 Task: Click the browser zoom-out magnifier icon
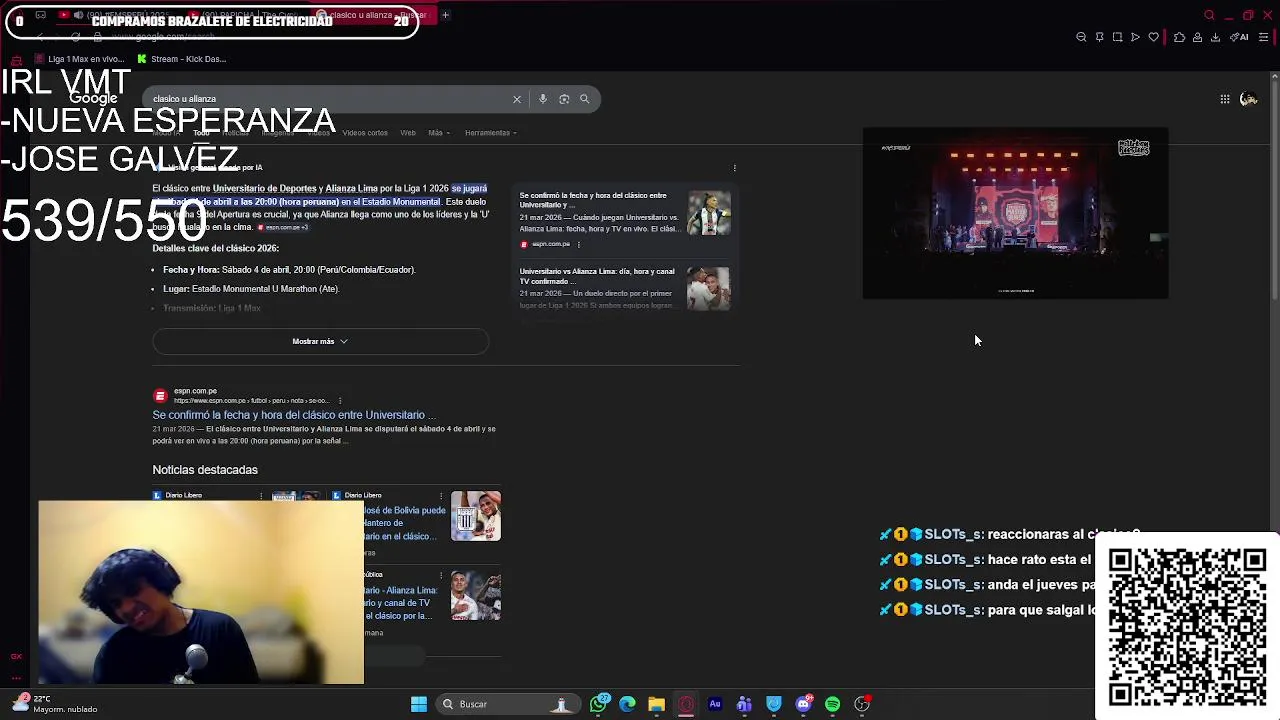click(x=1081, y=37)
